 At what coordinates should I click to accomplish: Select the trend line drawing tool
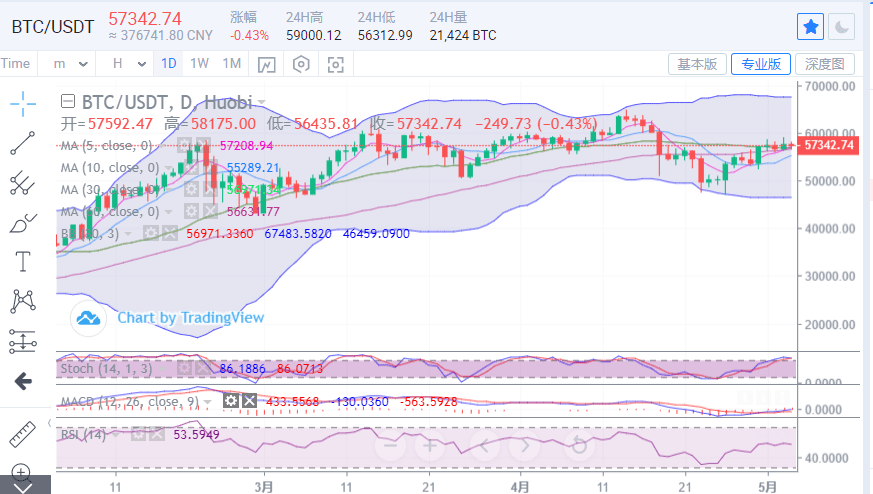(x=23, y=143)
